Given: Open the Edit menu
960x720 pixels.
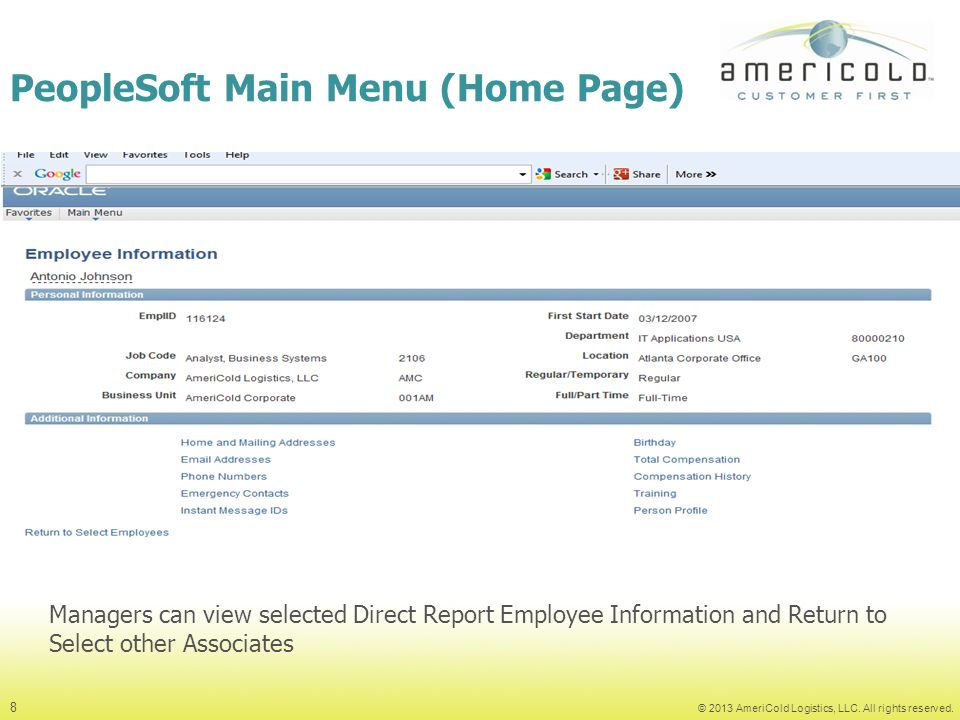Looking at the screenshot, I should click(59, 155).
